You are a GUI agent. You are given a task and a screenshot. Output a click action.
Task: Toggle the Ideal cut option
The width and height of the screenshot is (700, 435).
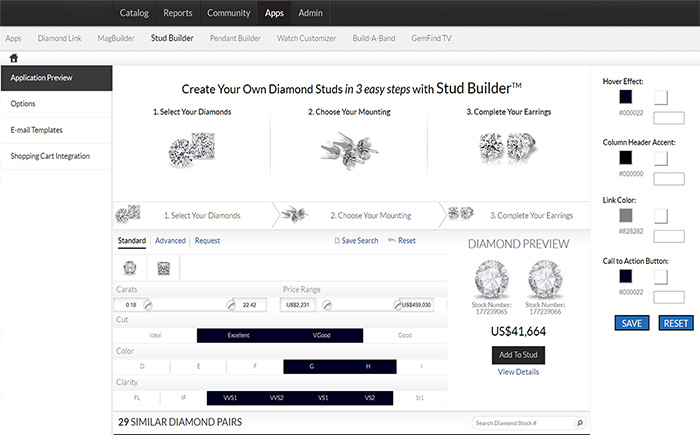click(155, 335)
